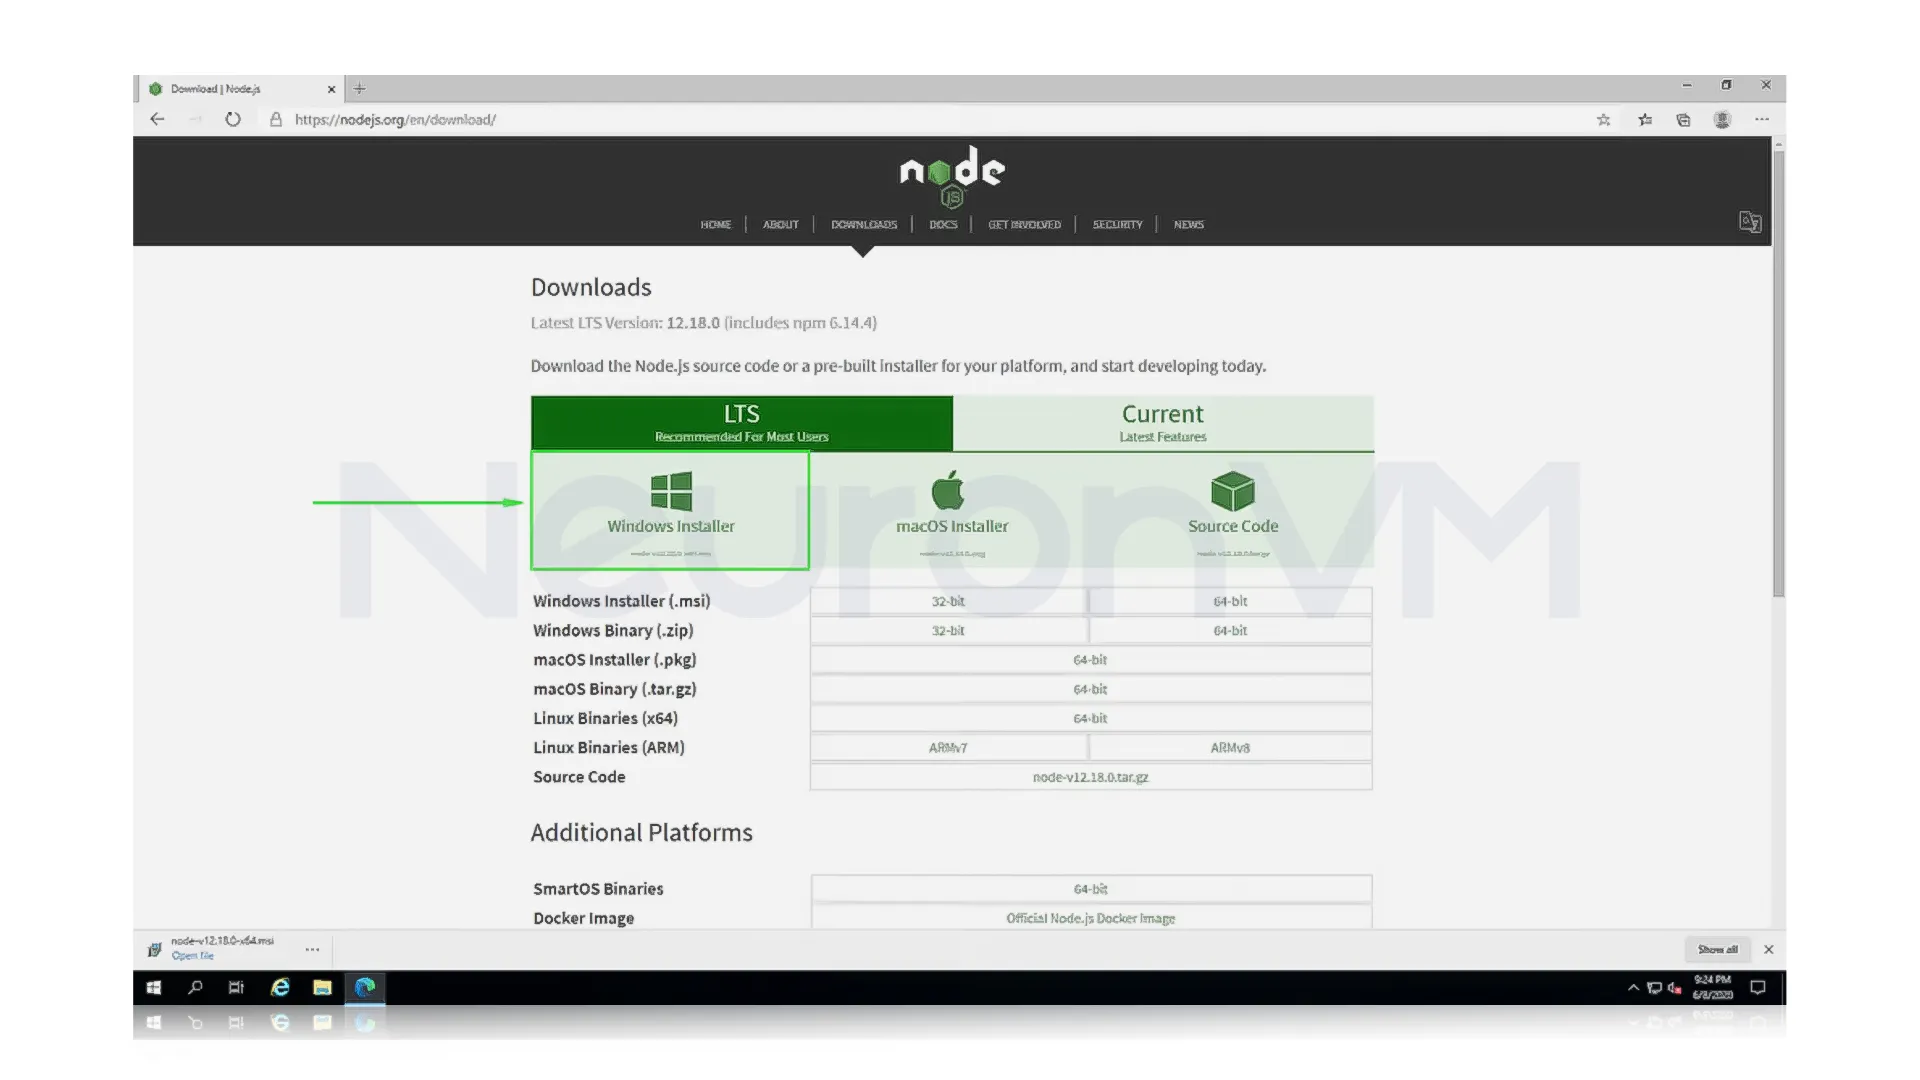This screenshot has height=1080, width=1920.
Task: Open options for downloaded msi file
Action: (x=312, y=949)
